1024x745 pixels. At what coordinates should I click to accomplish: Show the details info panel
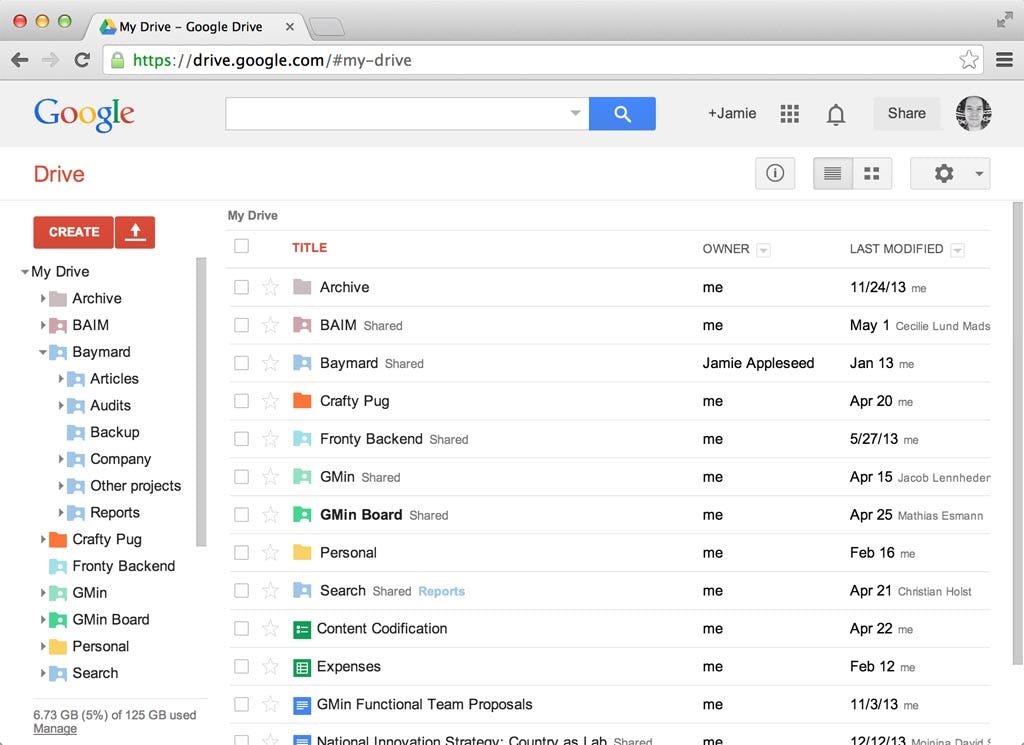tap(775, 173)
